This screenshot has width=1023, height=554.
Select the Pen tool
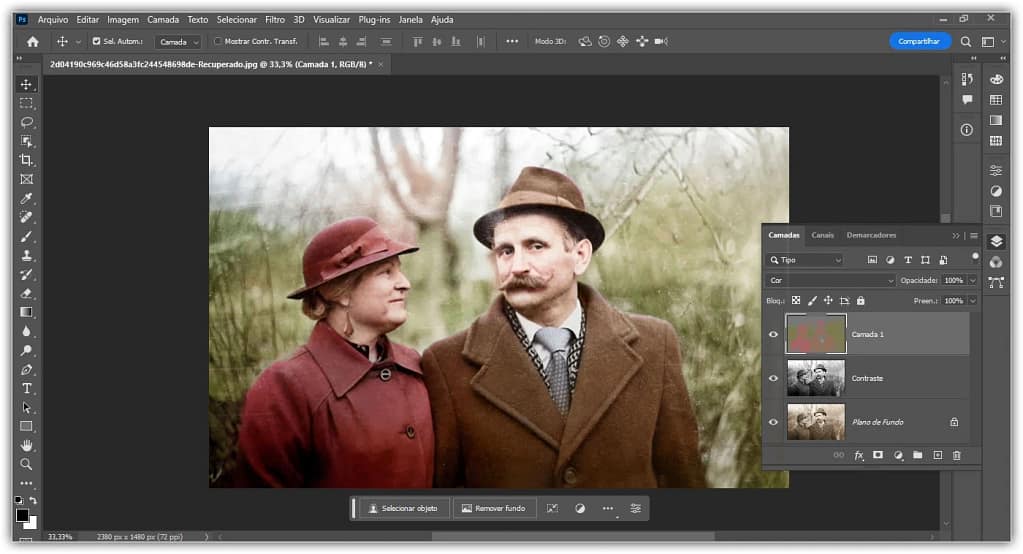tap(26, 369)
